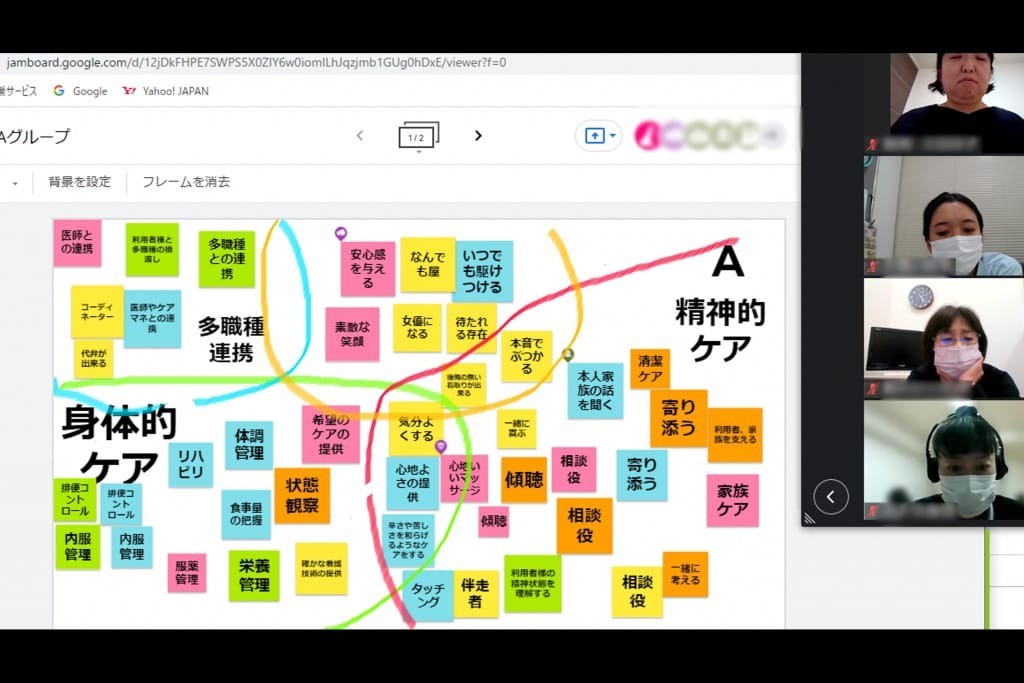Click the purple pin marker above 安心感 note

(341, 233)
